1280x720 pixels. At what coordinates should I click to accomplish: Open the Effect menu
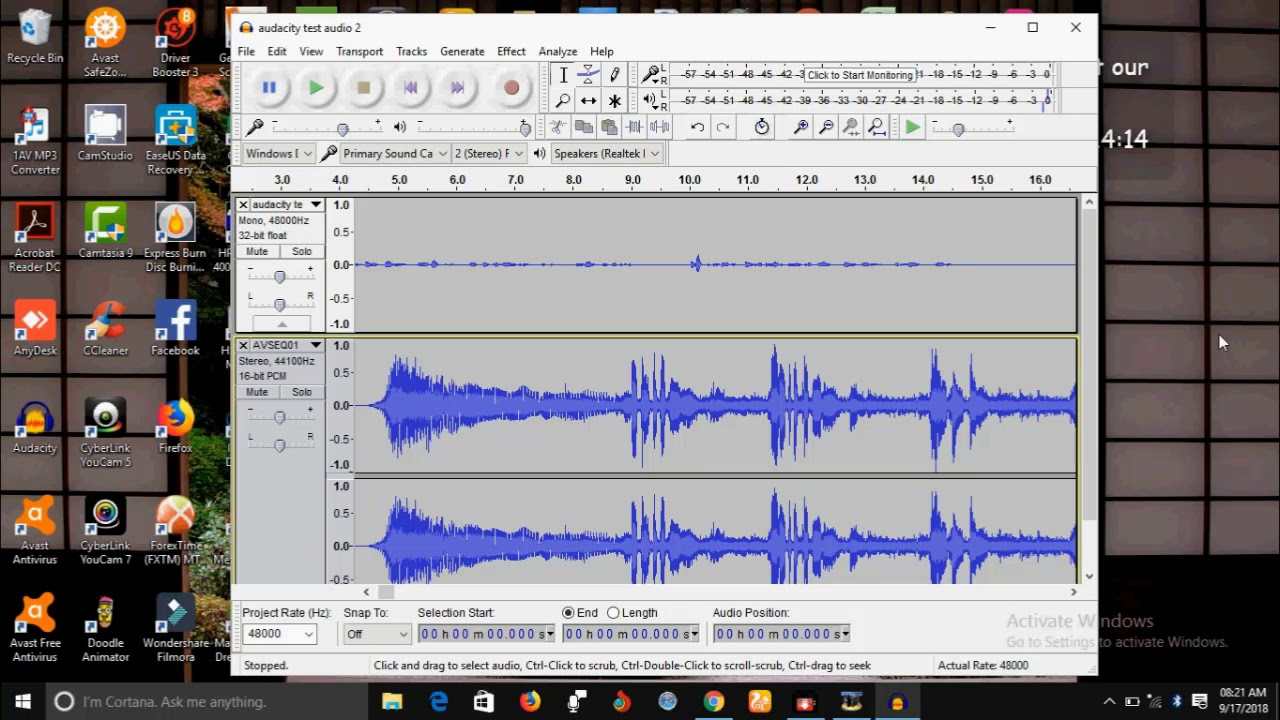click(511, 51)
